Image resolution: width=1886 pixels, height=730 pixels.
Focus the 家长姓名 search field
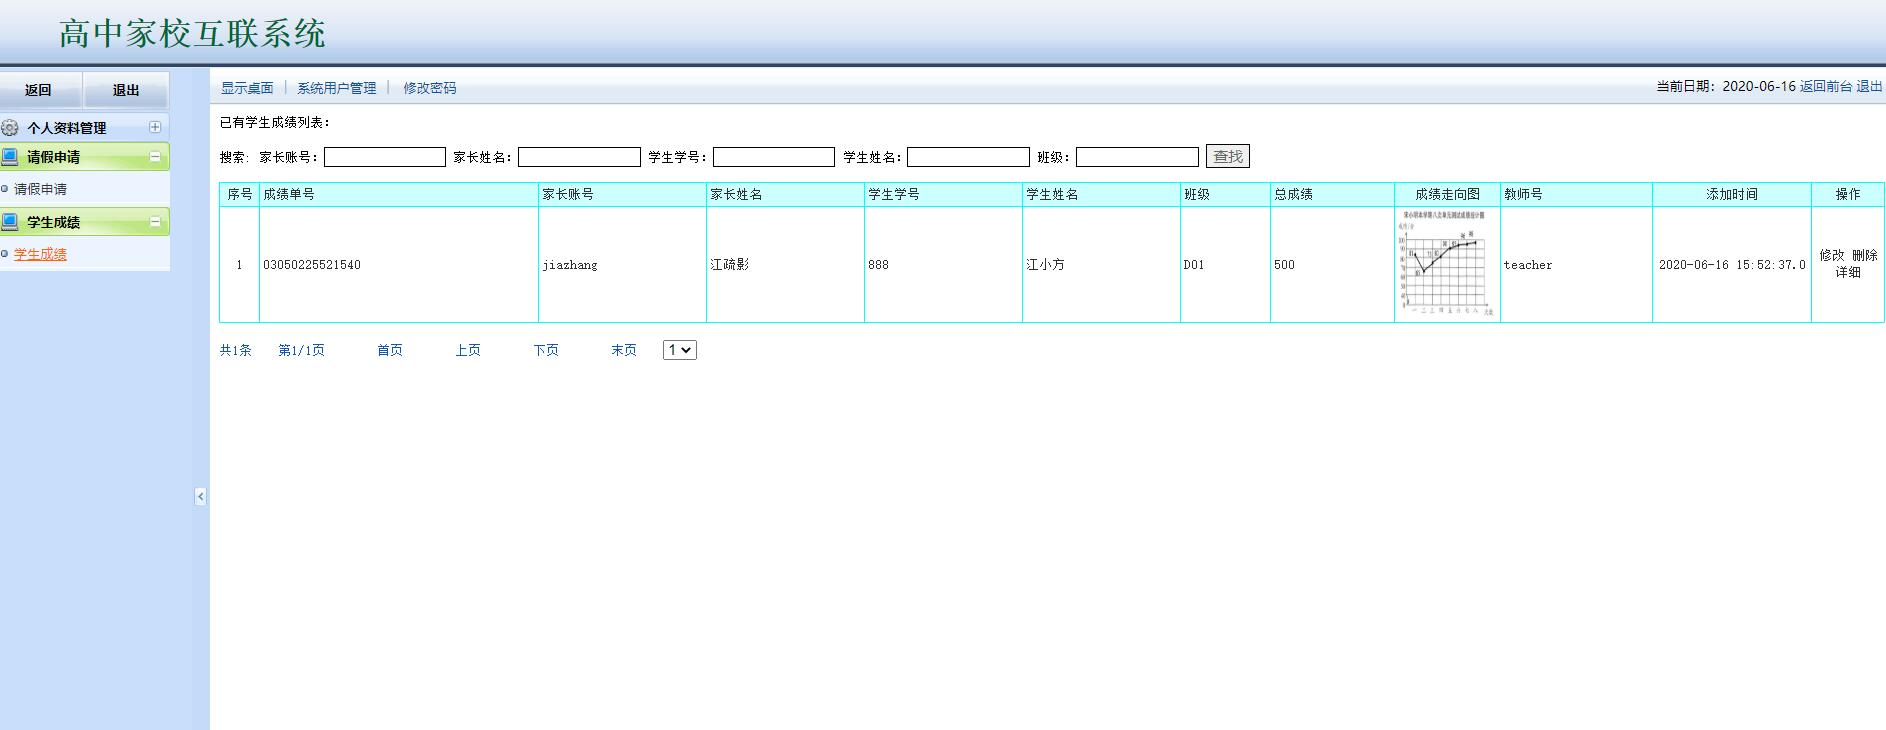click(x=579, y=157)
